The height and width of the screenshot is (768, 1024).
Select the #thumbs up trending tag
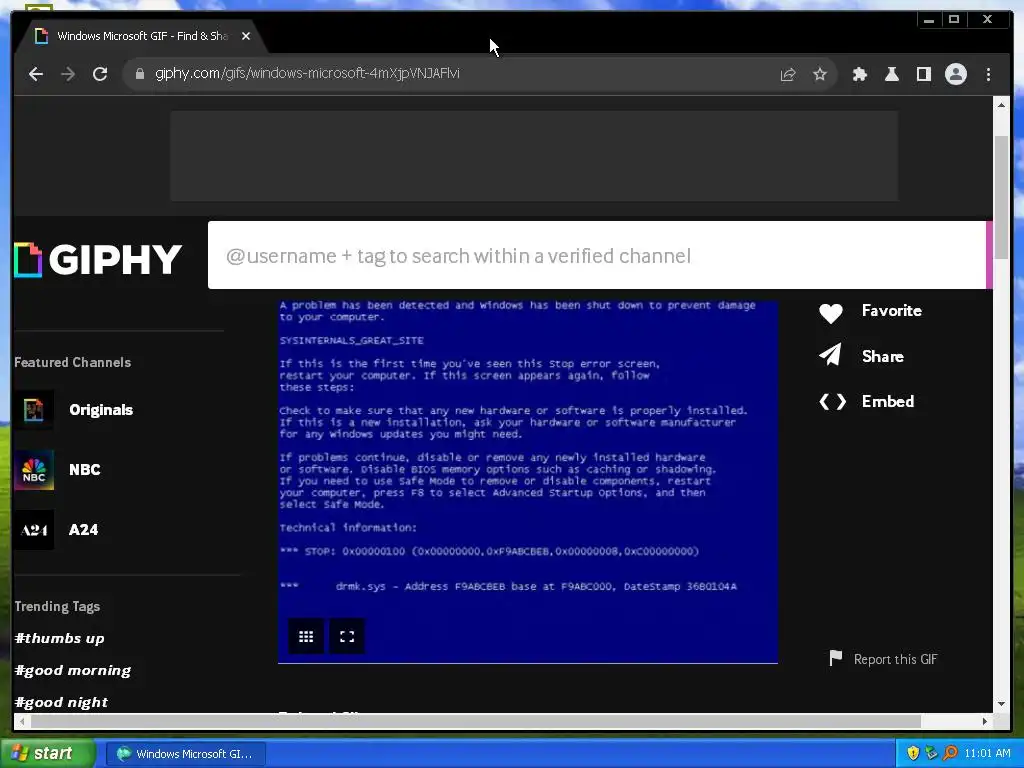tap(59, 639)
